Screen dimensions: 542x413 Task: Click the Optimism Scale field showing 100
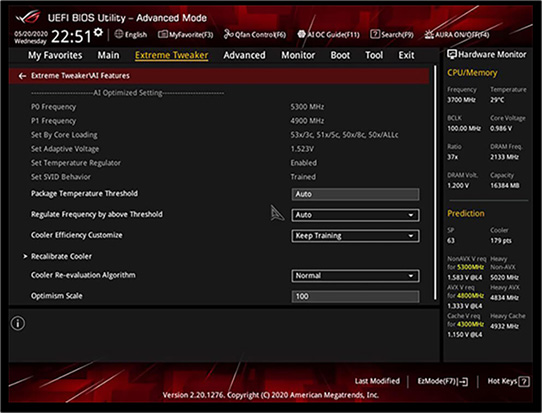(355, 297)
